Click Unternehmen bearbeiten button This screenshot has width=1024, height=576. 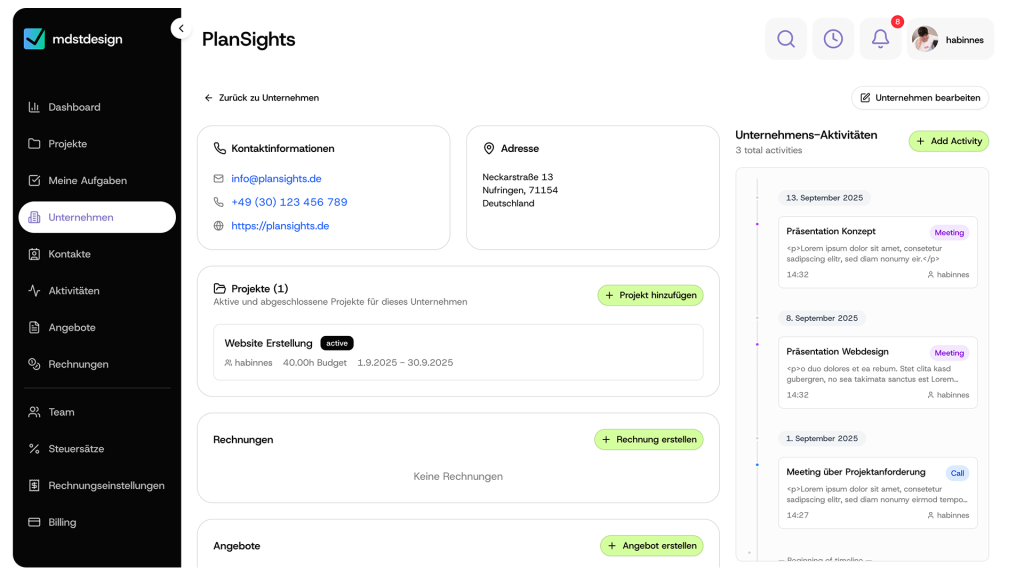(x=920, y=98)
